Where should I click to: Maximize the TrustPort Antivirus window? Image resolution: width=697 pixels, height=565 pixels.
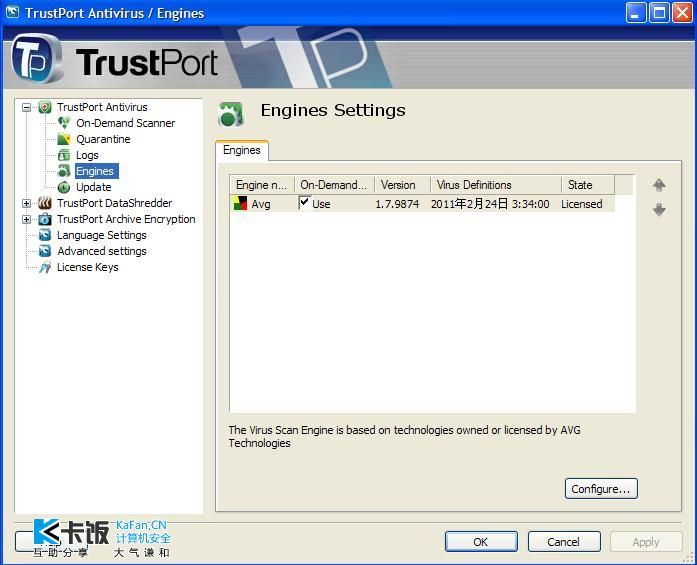[x=659, y=12]
